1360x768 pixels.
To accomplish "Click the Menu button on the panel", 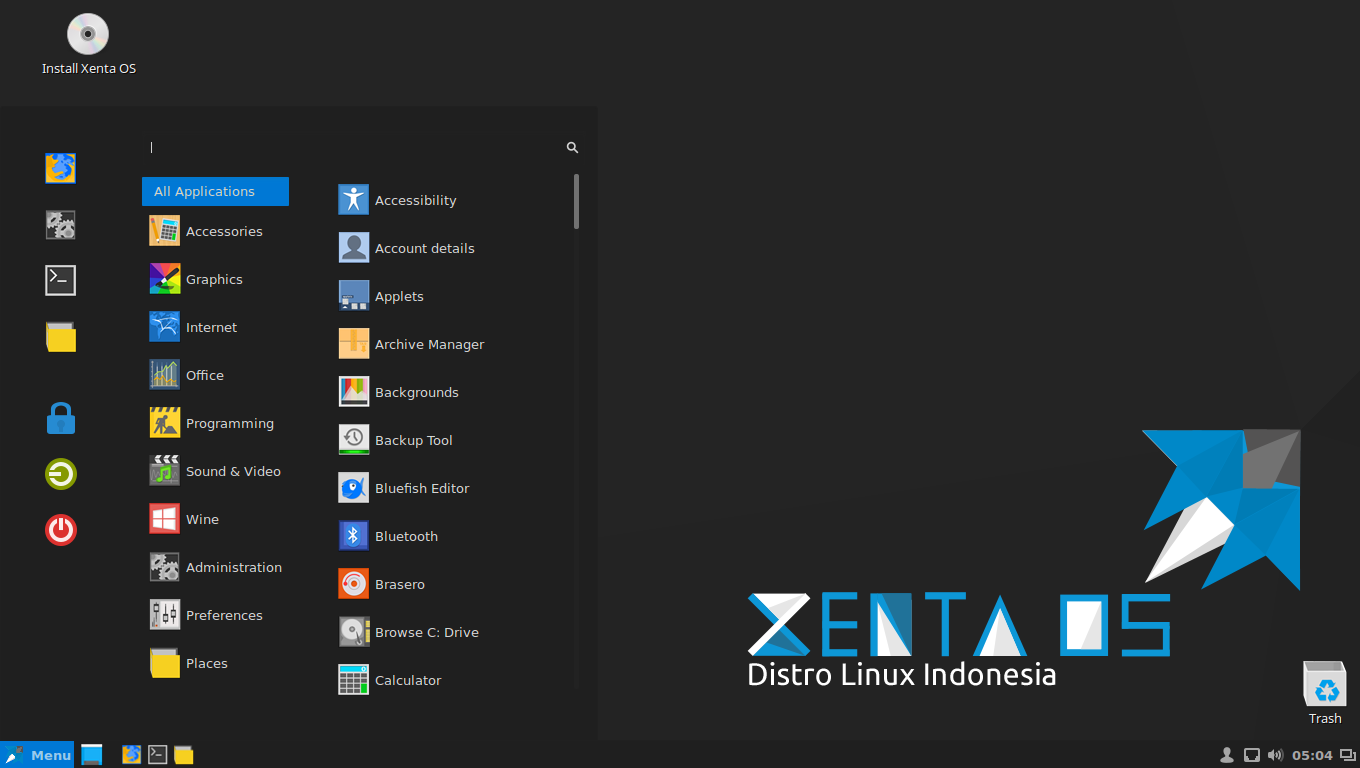I will click(37, 755).
